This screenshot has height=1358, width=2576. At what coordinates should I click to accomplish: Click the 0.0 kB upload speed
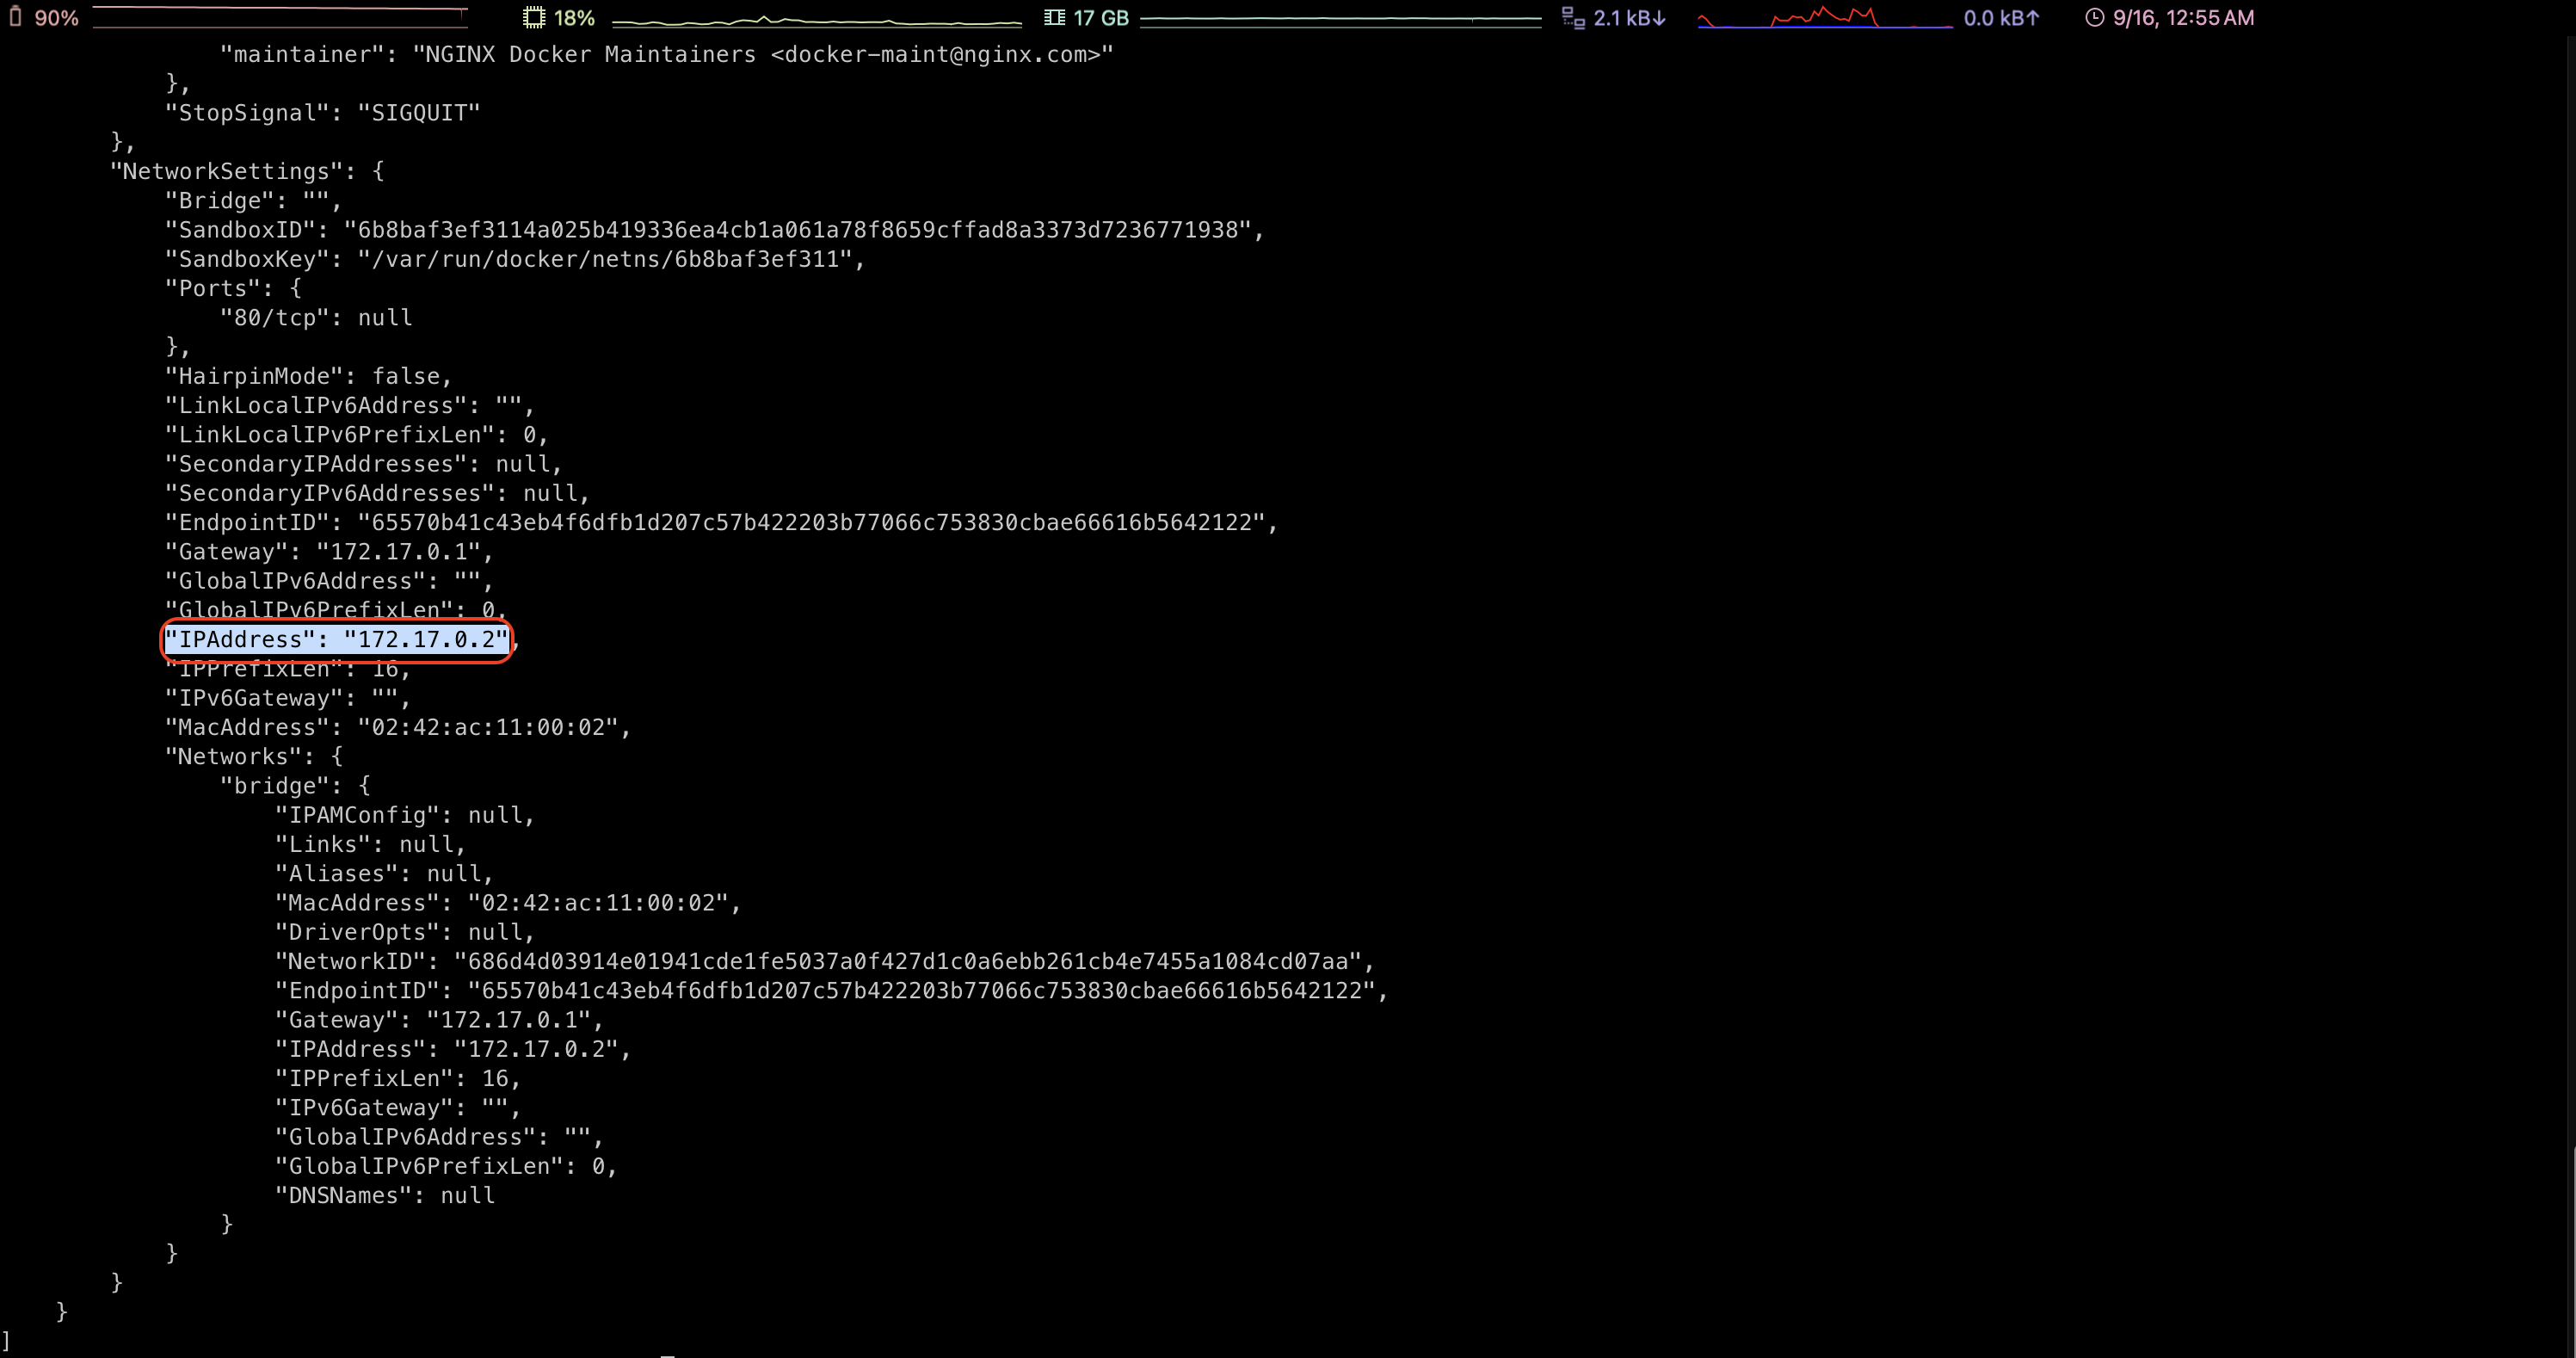2000,18
